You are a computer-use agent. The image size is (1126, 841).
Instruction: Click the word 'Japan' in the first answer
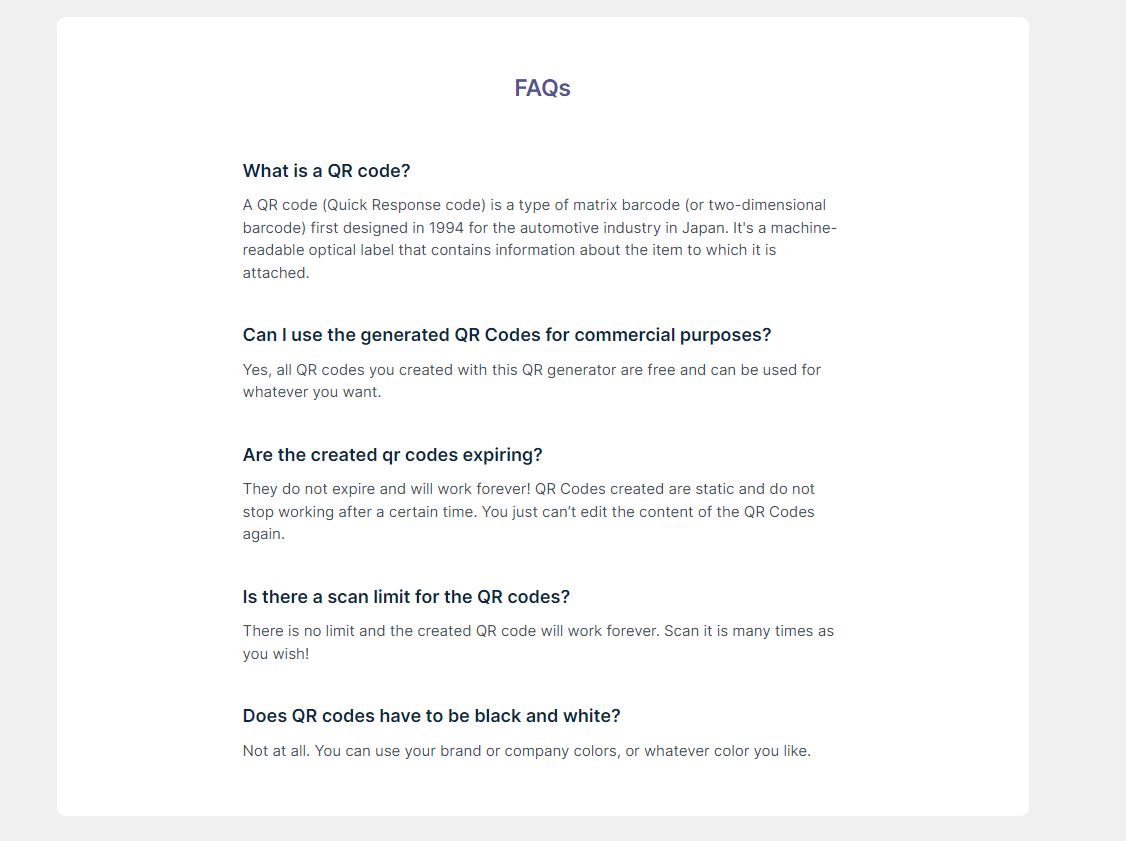[x=704, y=228]
